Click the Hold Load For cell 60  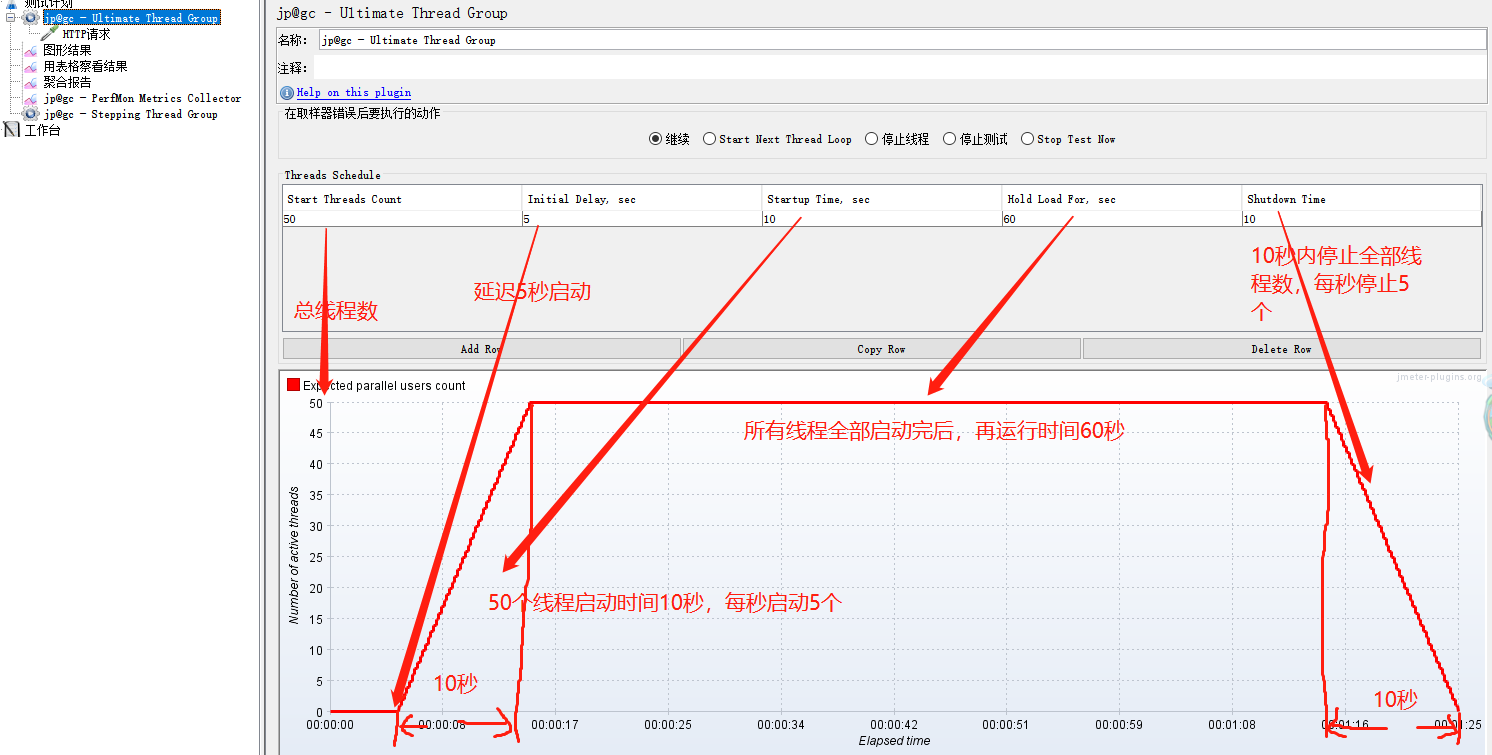(x=1122, y=219)
